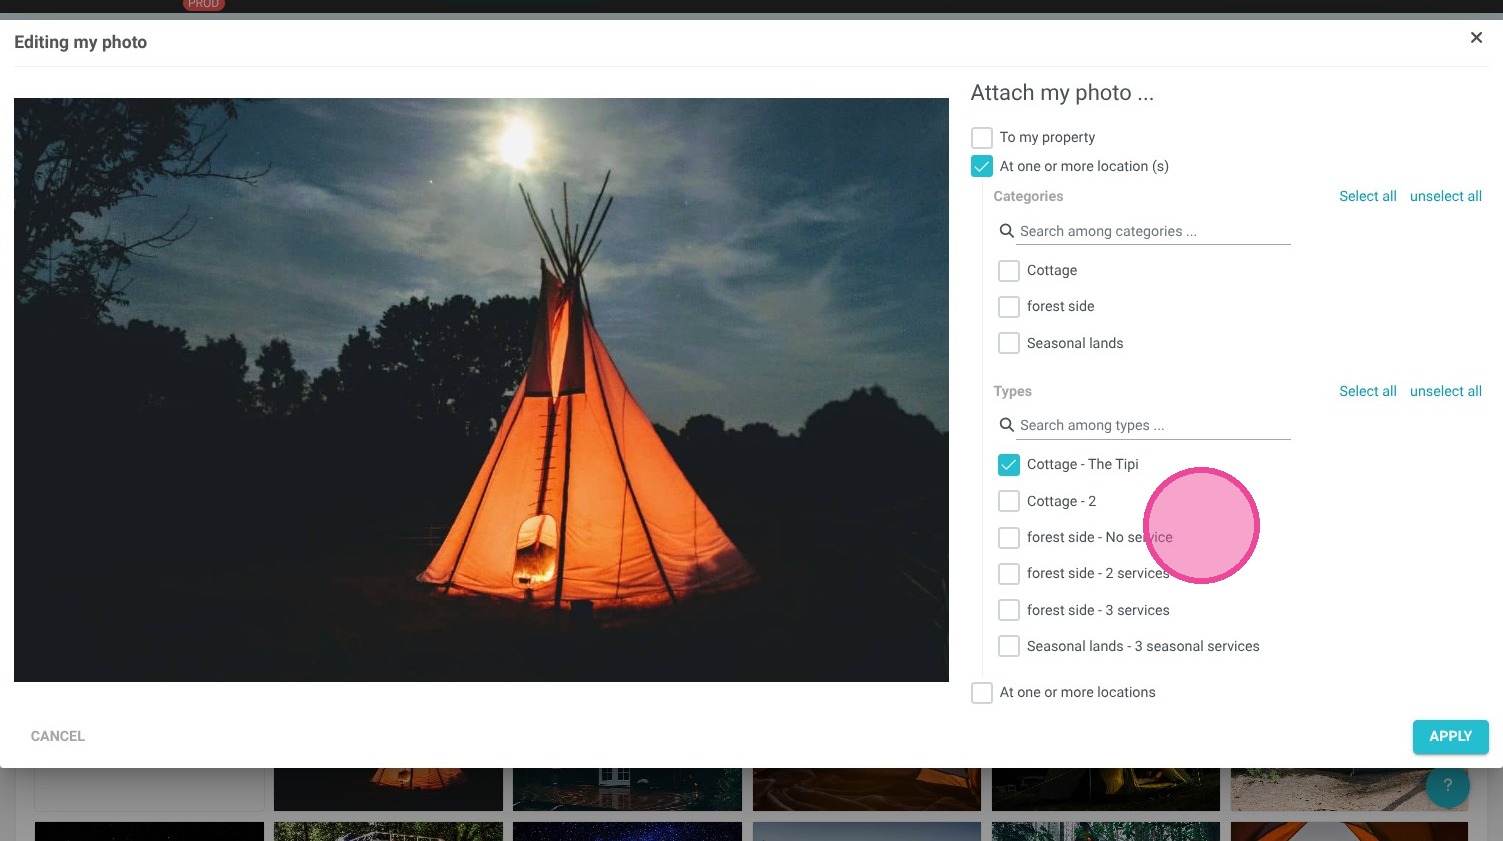The width and height of the screenshot is (1503, 841).
Task: Apply the photo attachment changes
Action: pos(1450,737)
